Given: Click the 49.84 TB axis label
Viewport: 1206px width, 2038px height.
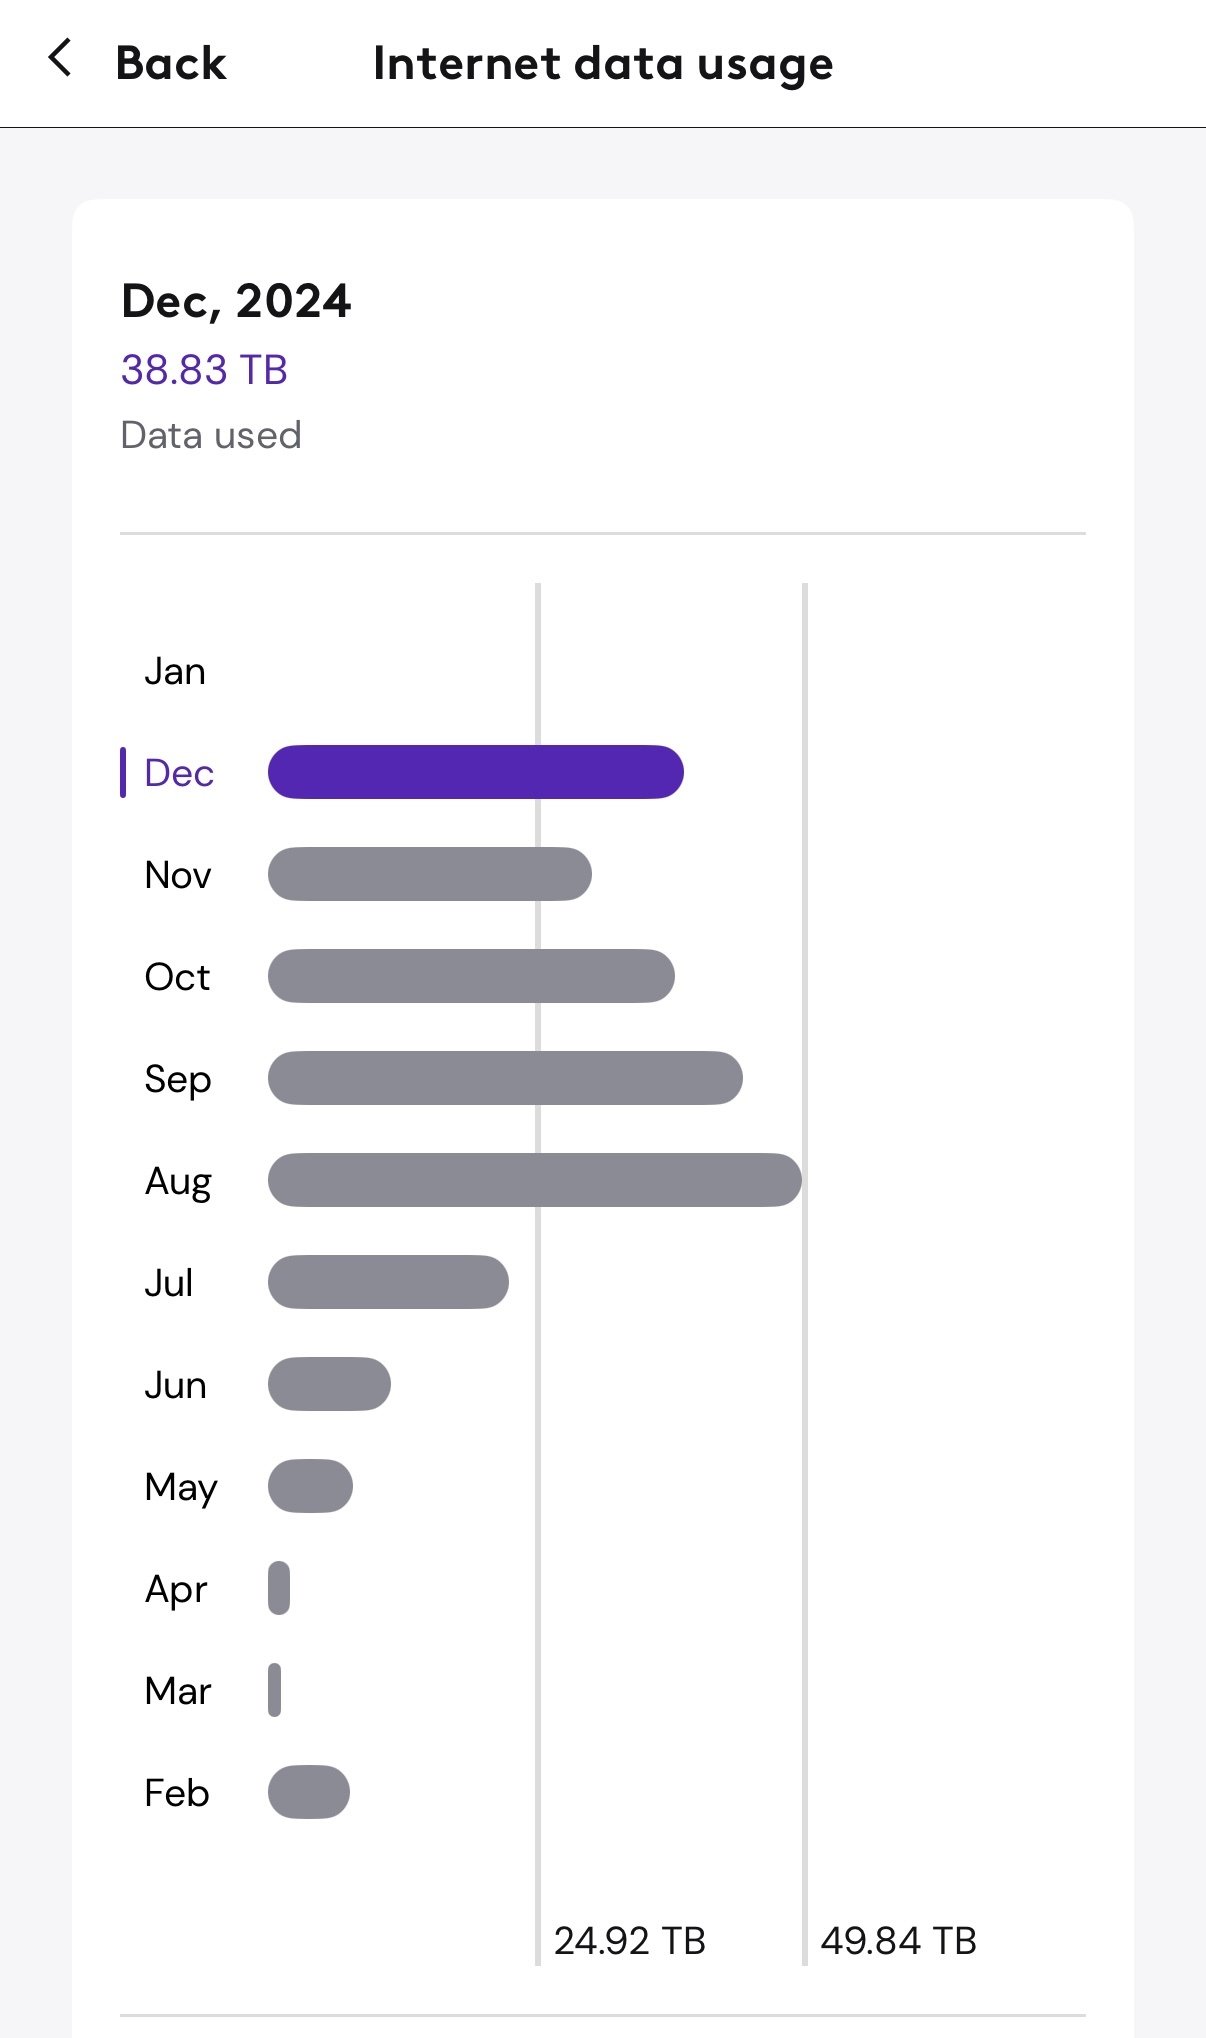Looking at the screenshot, I should tap(898, 1941).
